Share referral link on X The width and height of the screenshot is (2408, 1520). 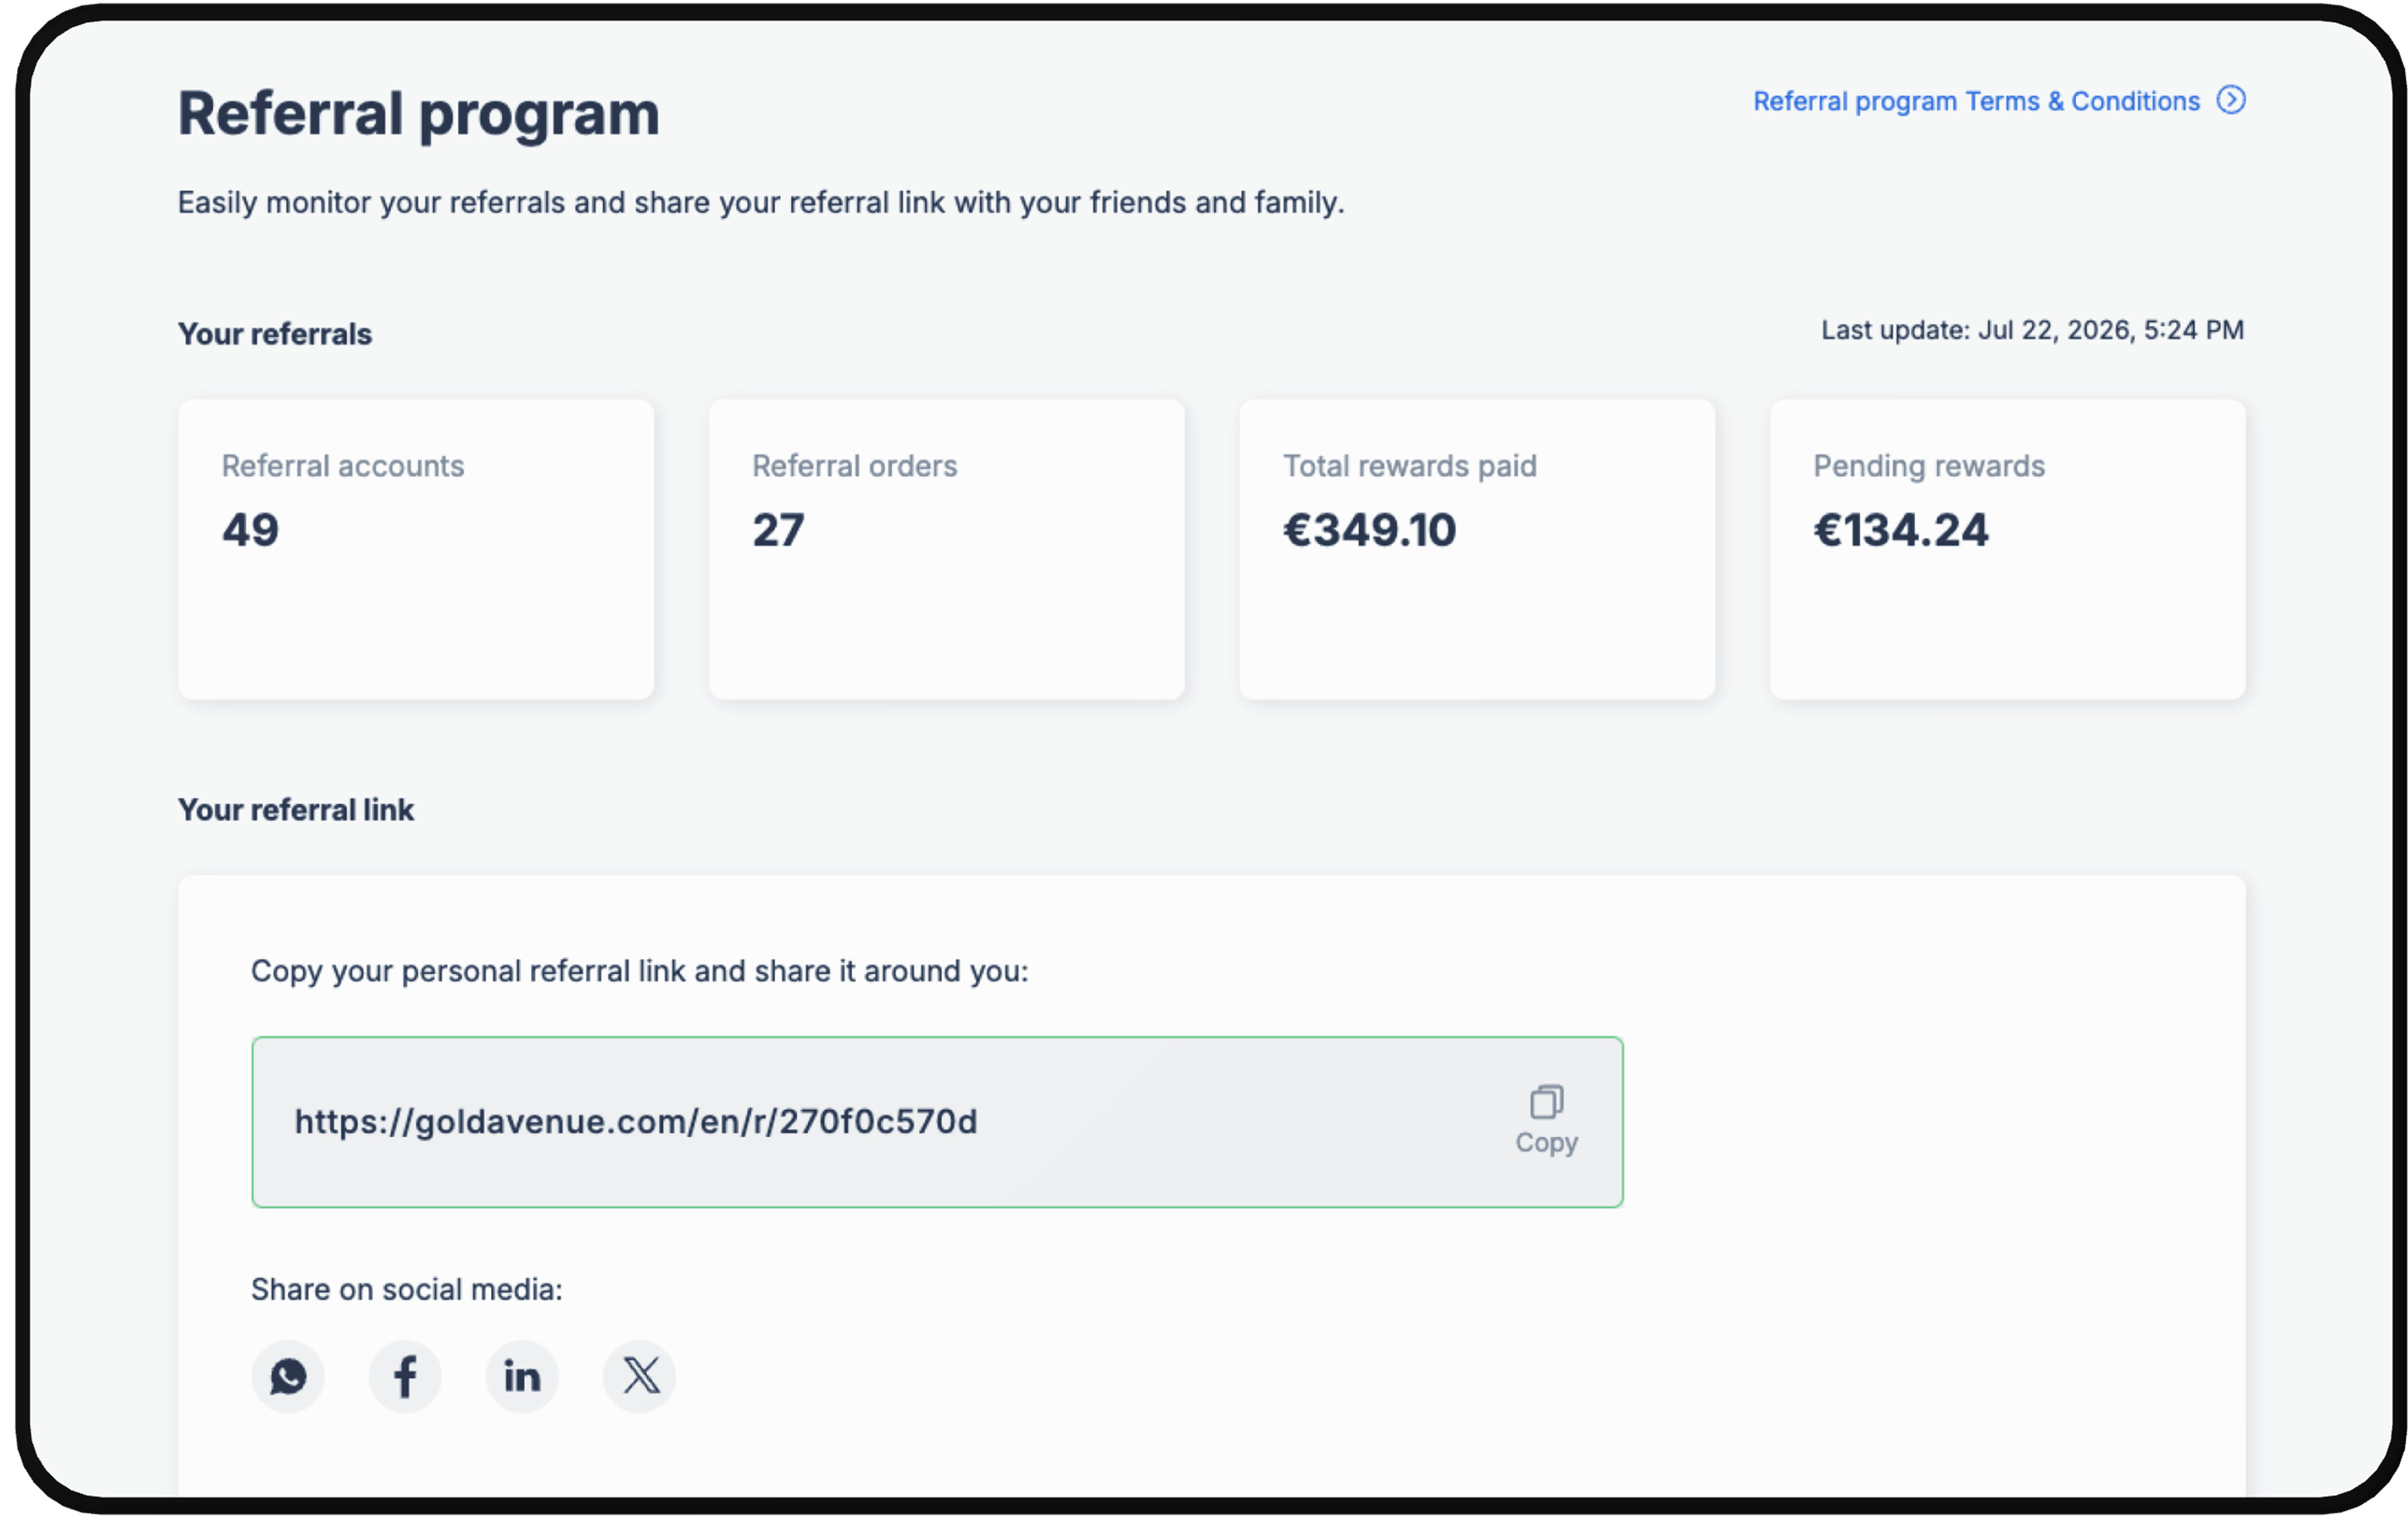(640, 1377)
